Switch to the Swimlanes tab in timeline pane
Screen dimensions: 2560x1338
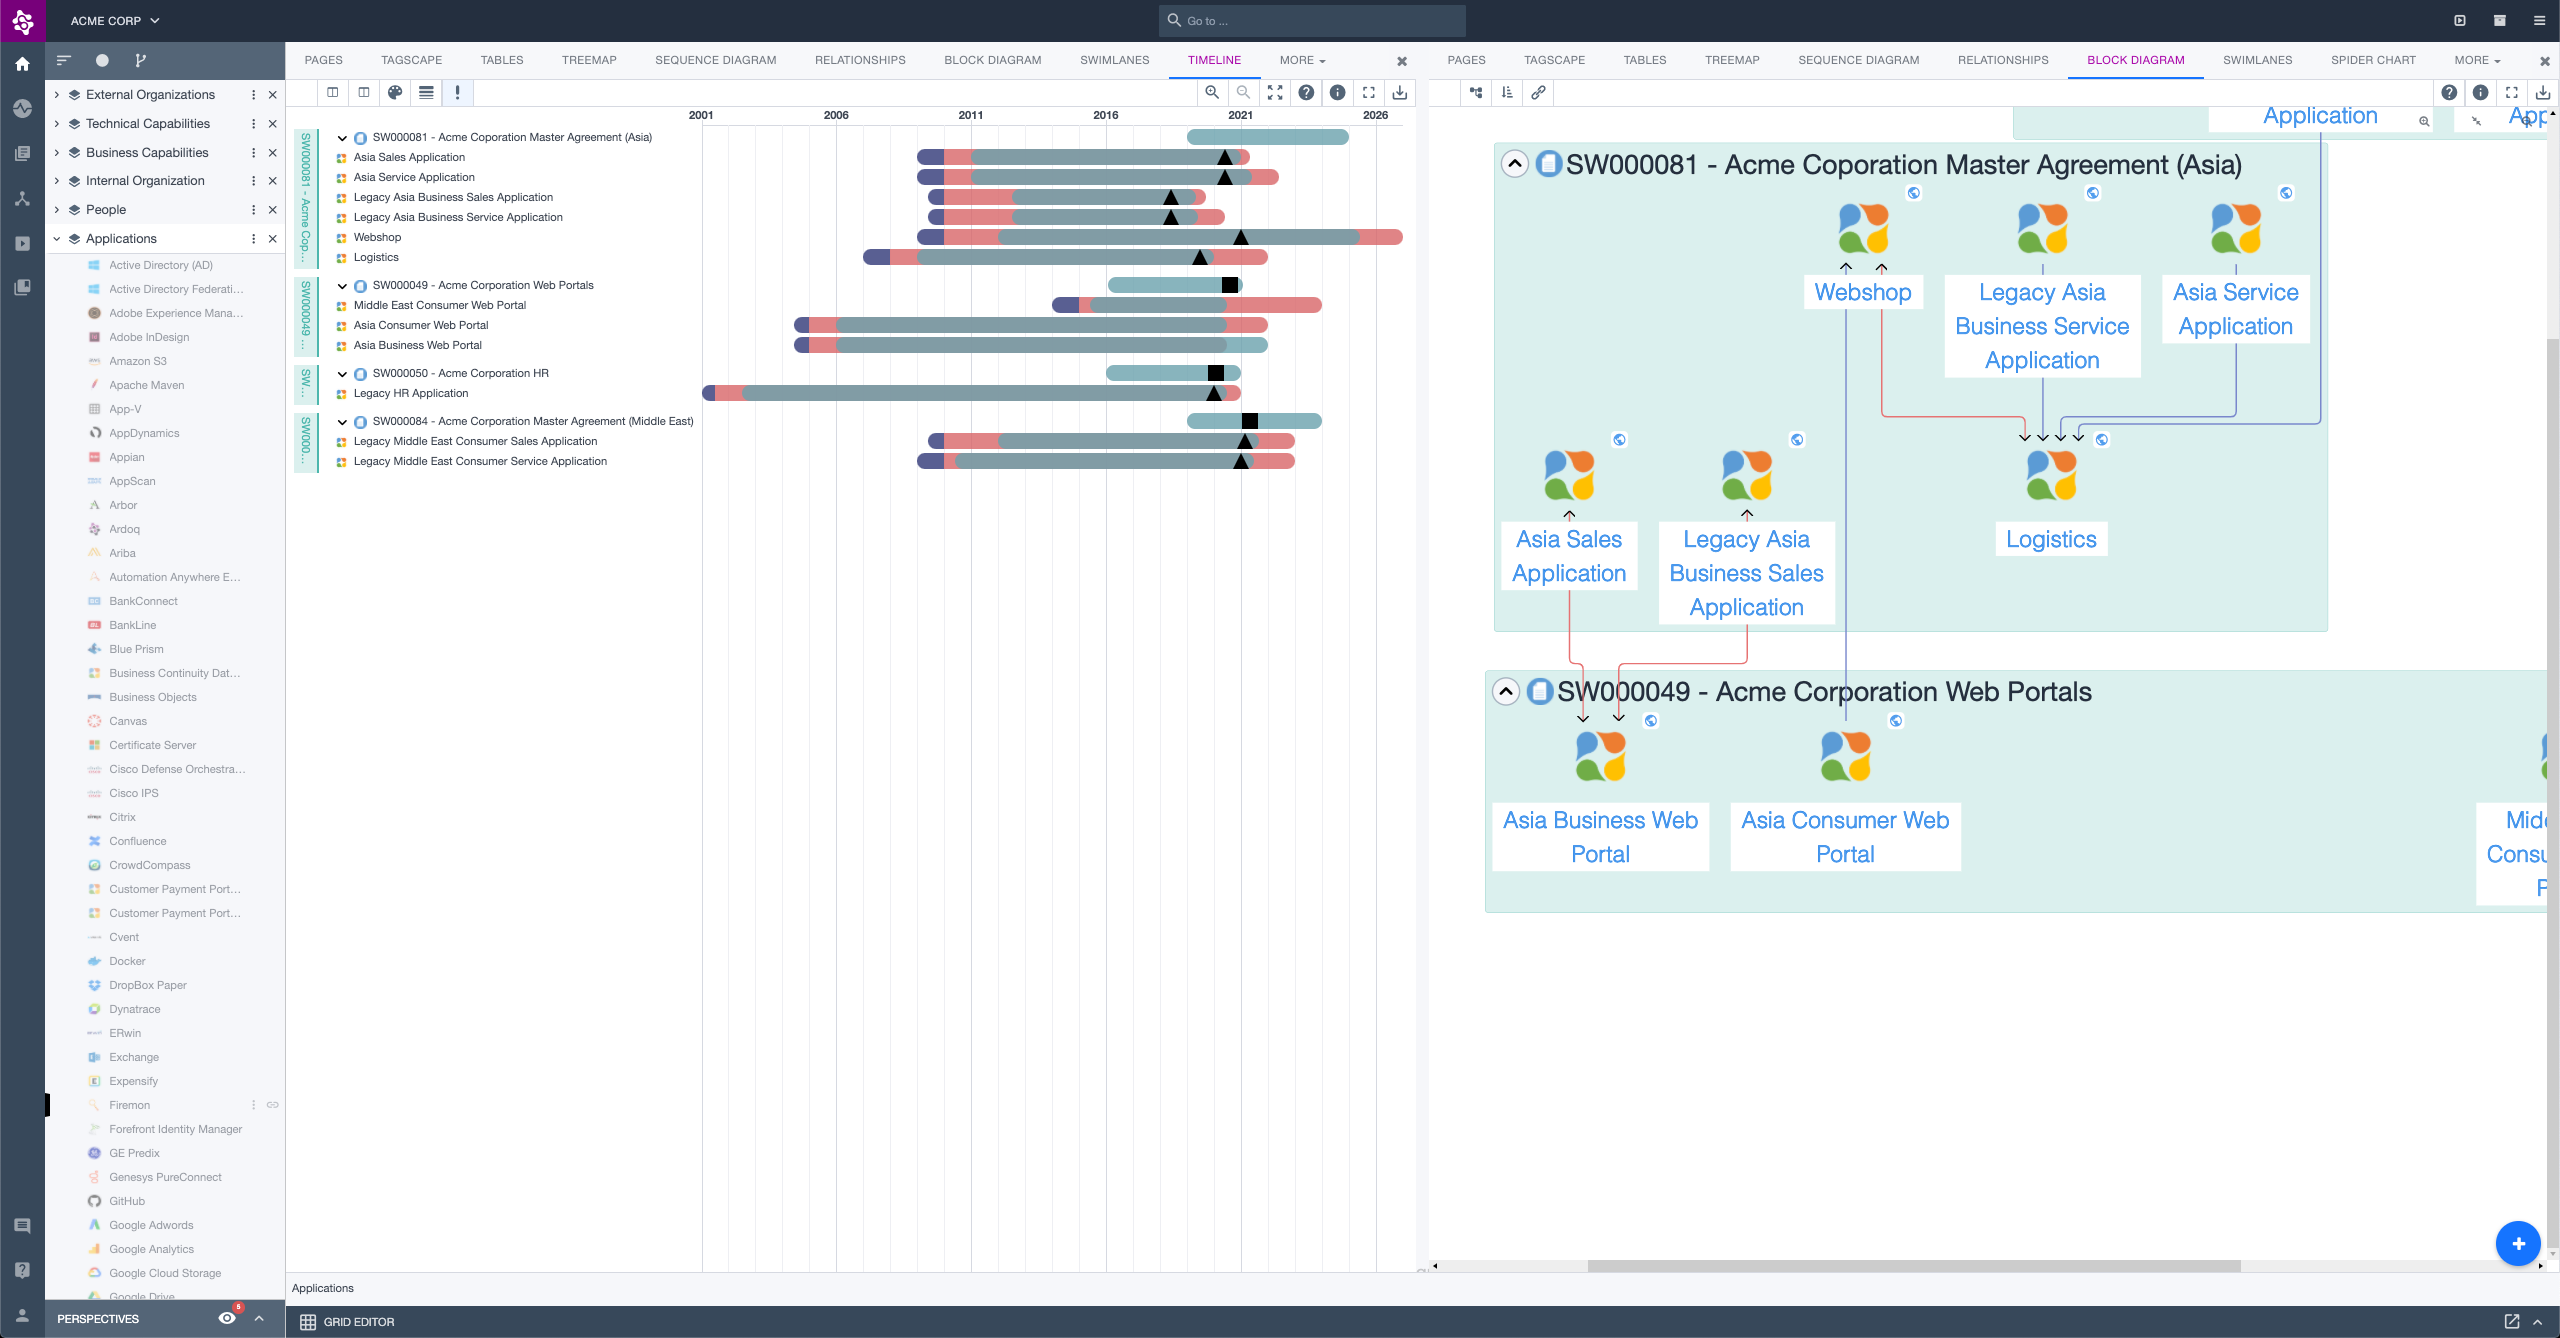[1114, 60]
